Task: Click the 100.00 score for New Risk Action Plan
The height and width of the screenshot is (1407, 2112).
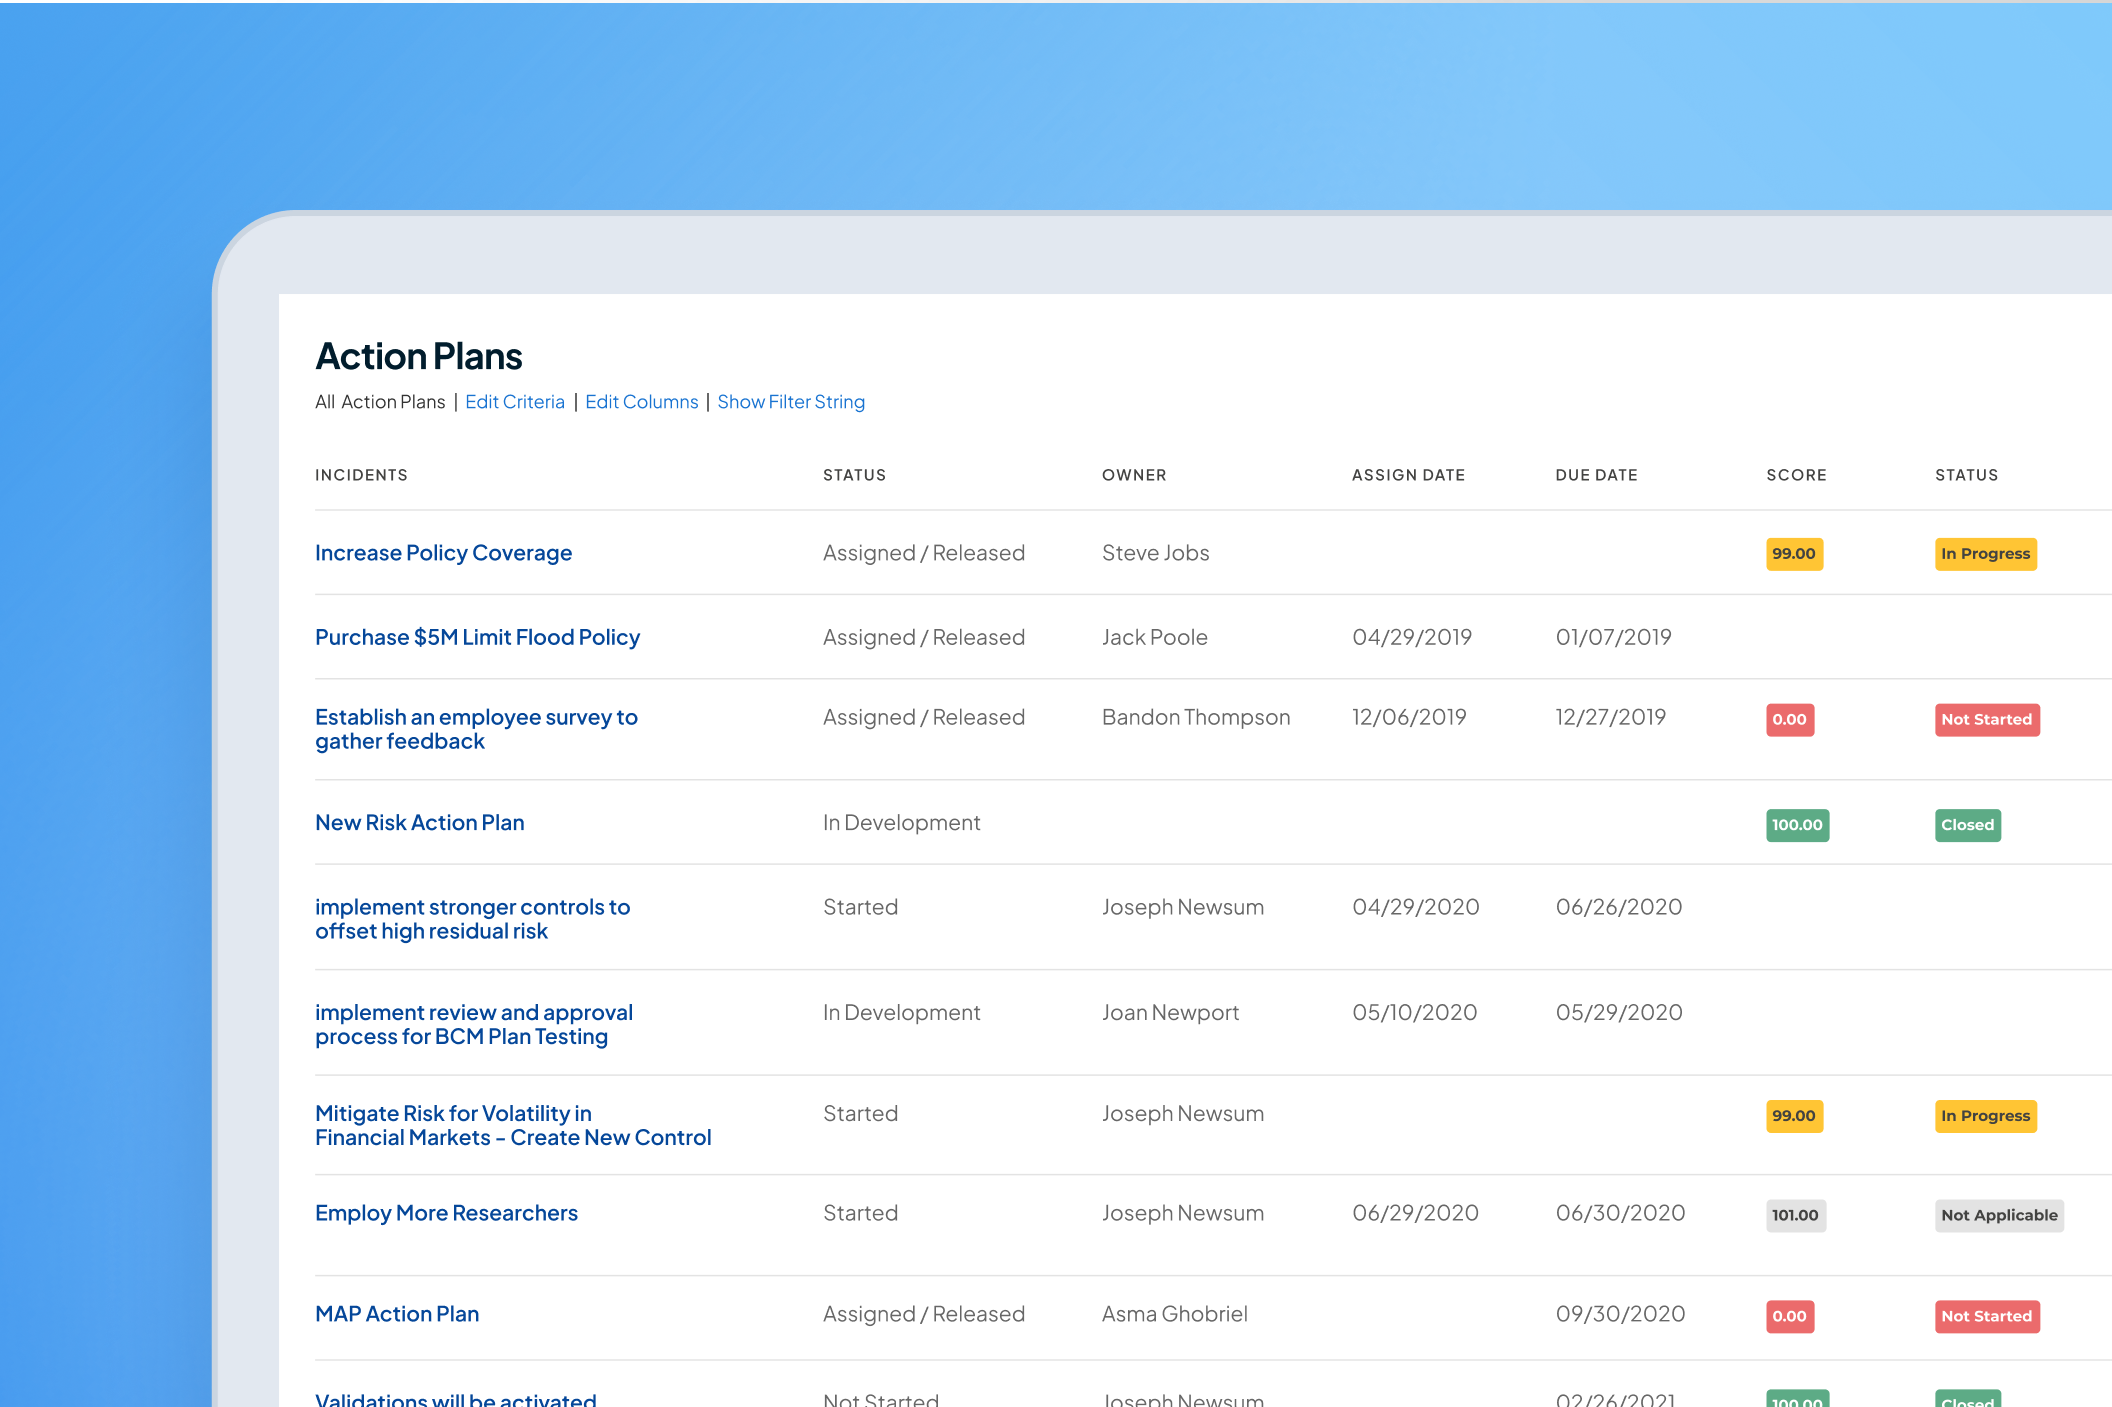Action: coord(1797,825)
